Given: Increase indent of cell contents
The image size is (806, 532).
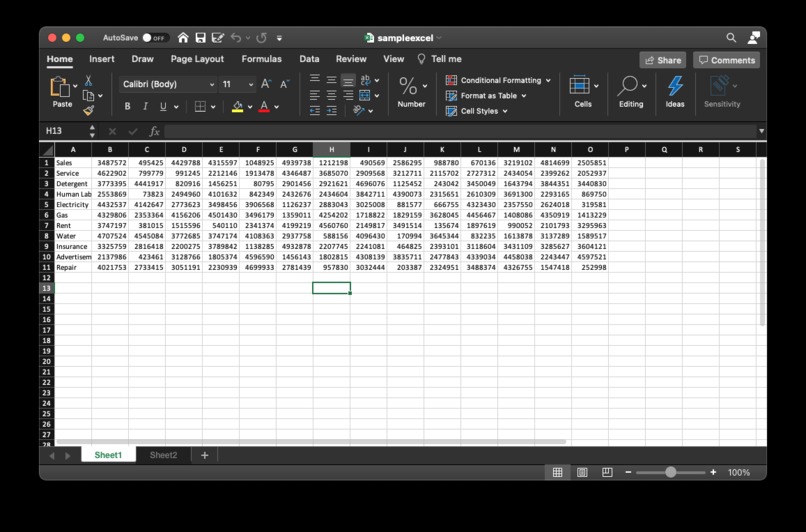Looking at the screenshot, I should click(332, 111).
